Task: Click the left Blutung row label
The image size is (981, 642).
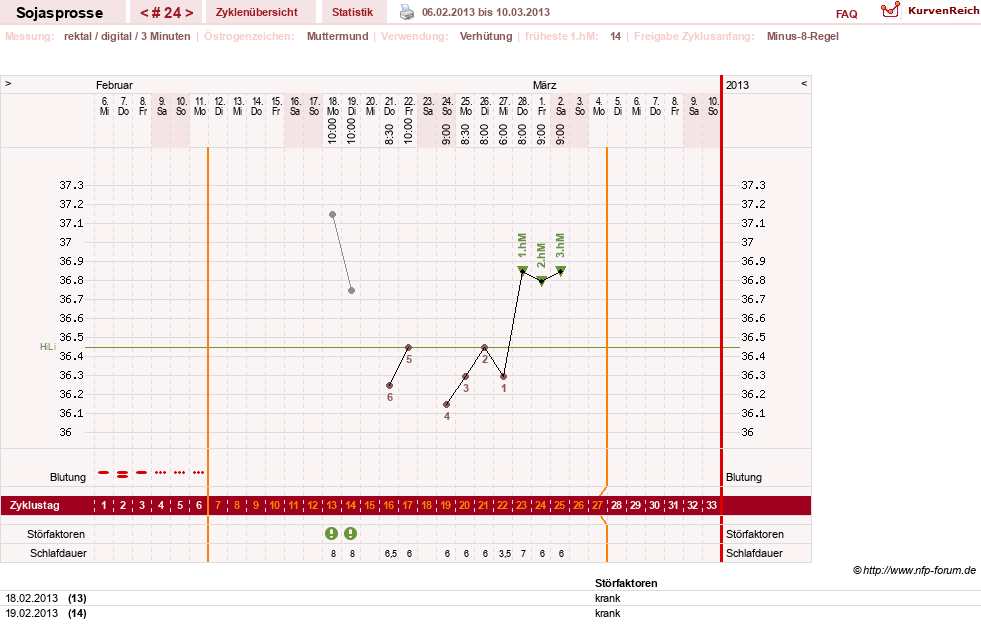Action: (68, 477)
